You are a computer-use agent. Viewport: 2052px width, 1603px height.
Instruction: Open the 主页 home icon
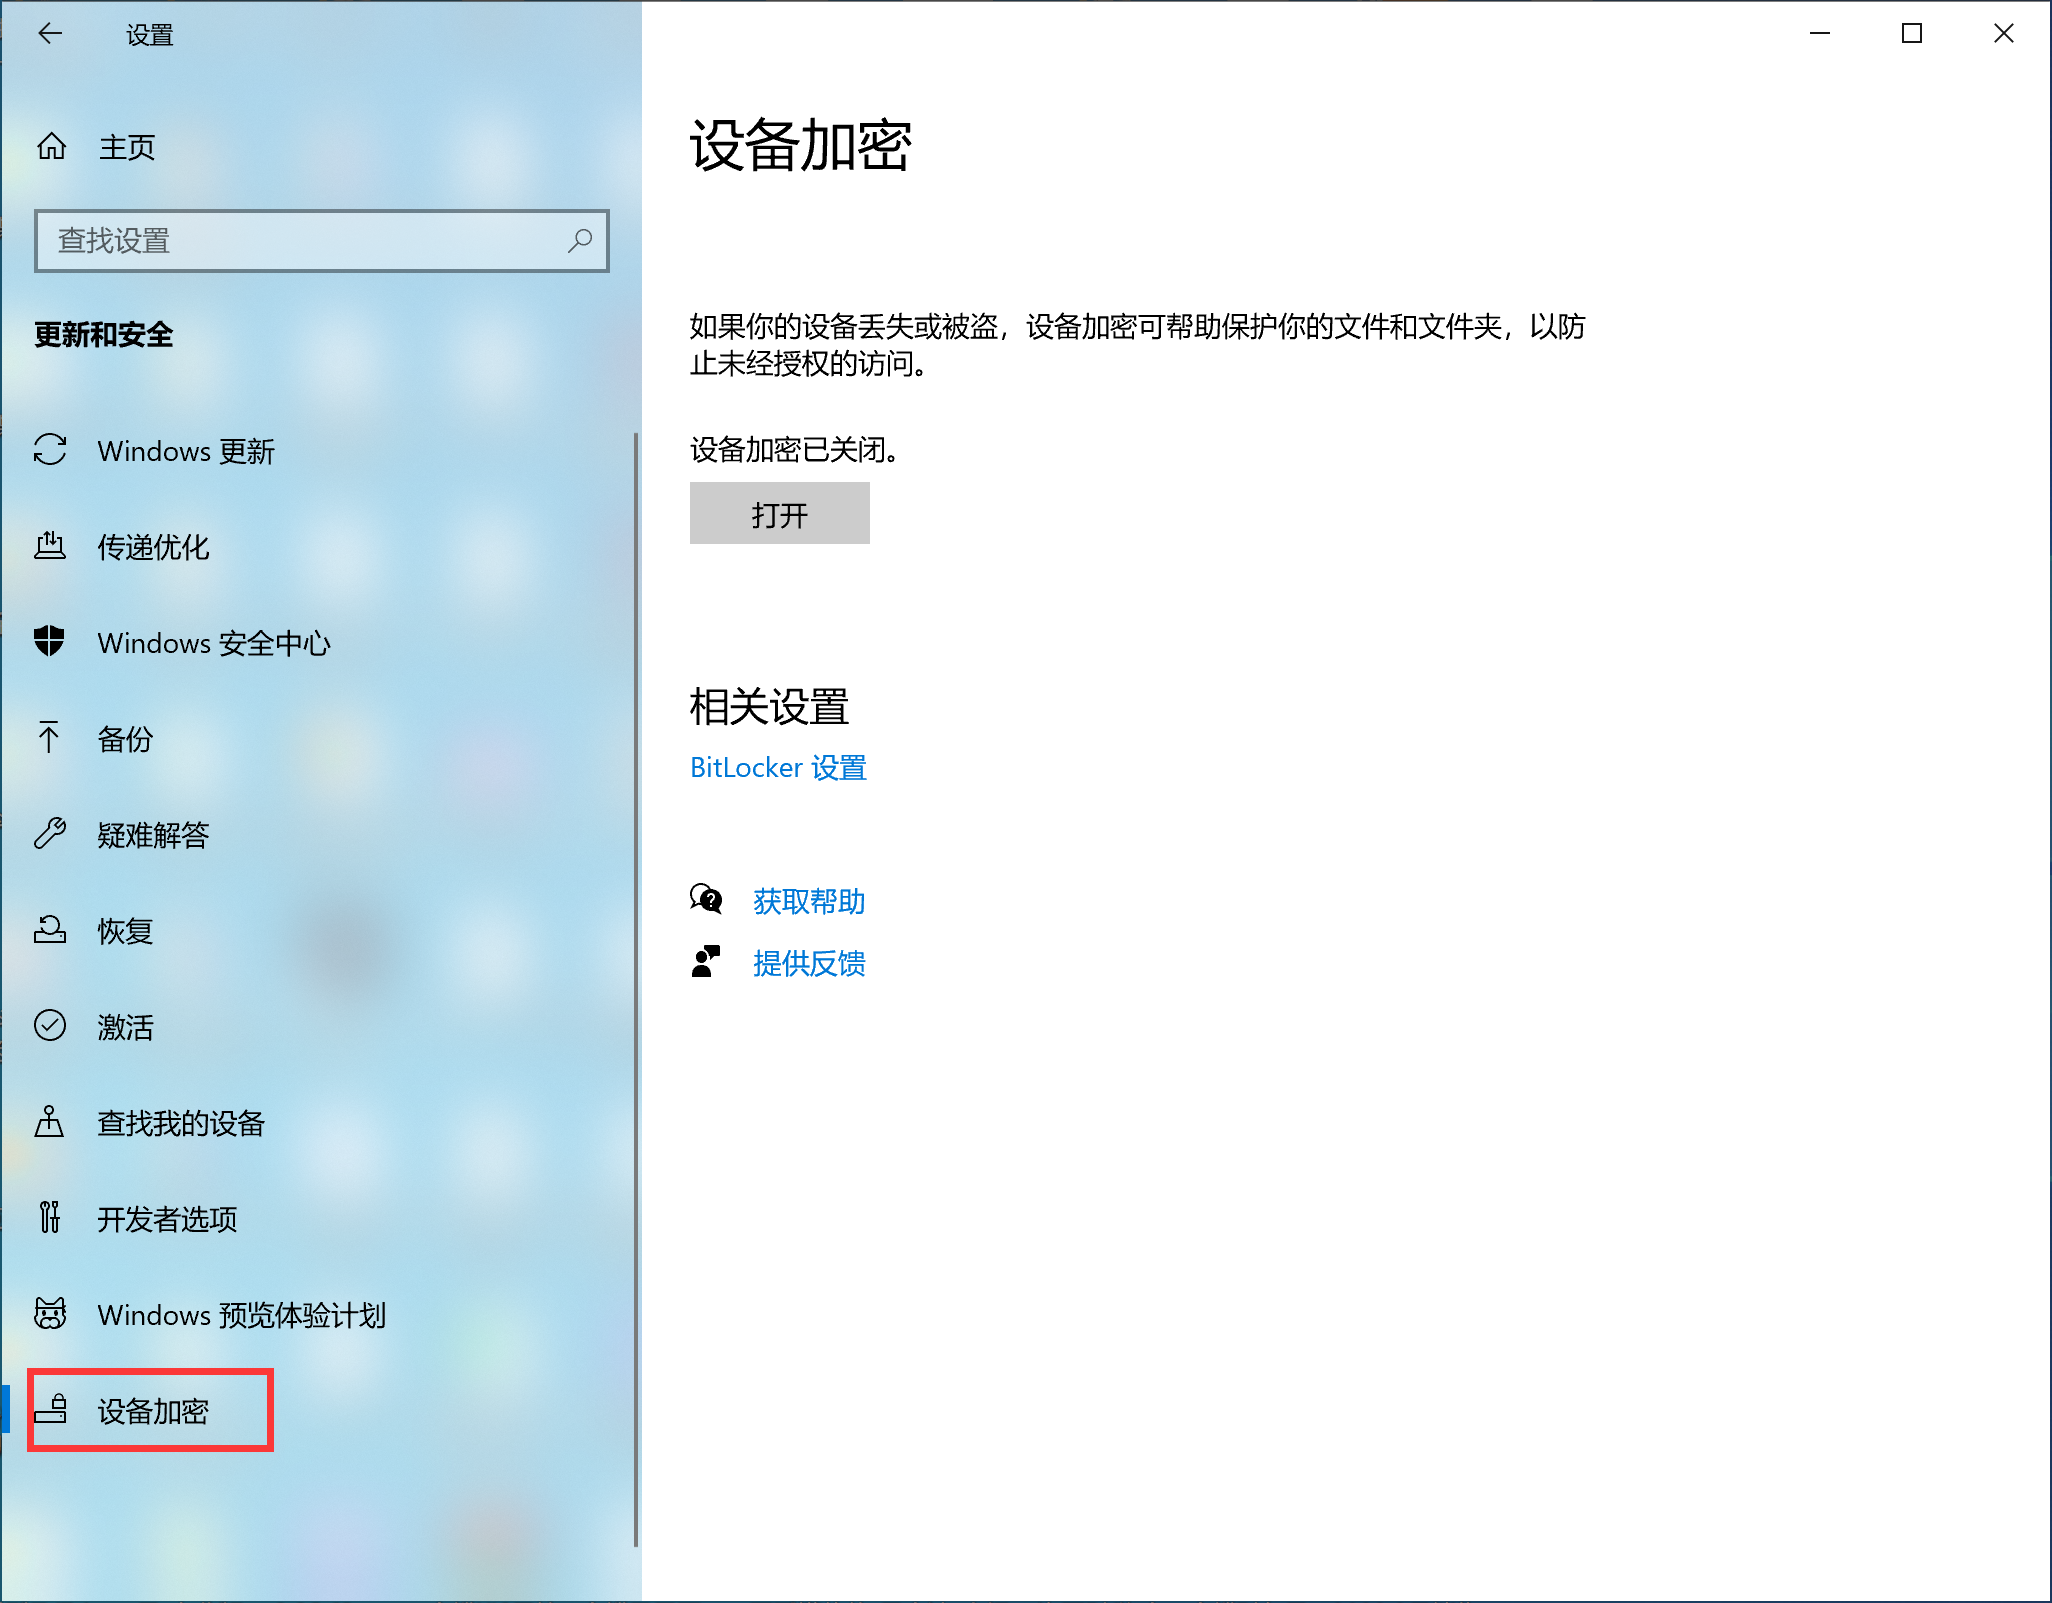pos(51,147)
